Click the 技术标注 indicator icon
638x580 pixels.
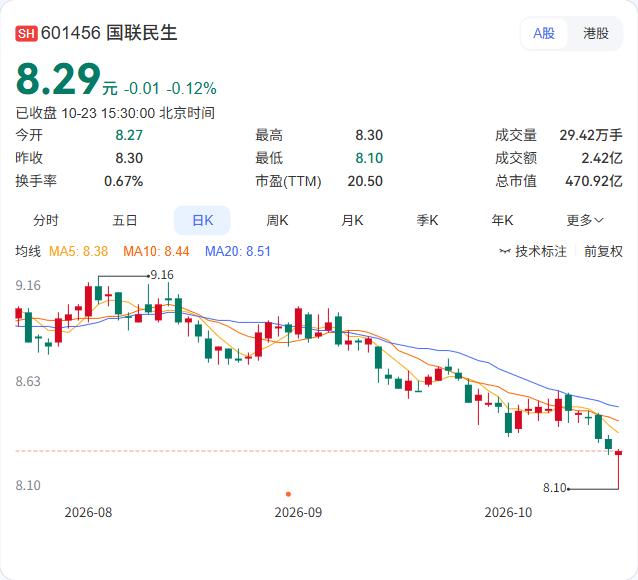pos(505,251)
